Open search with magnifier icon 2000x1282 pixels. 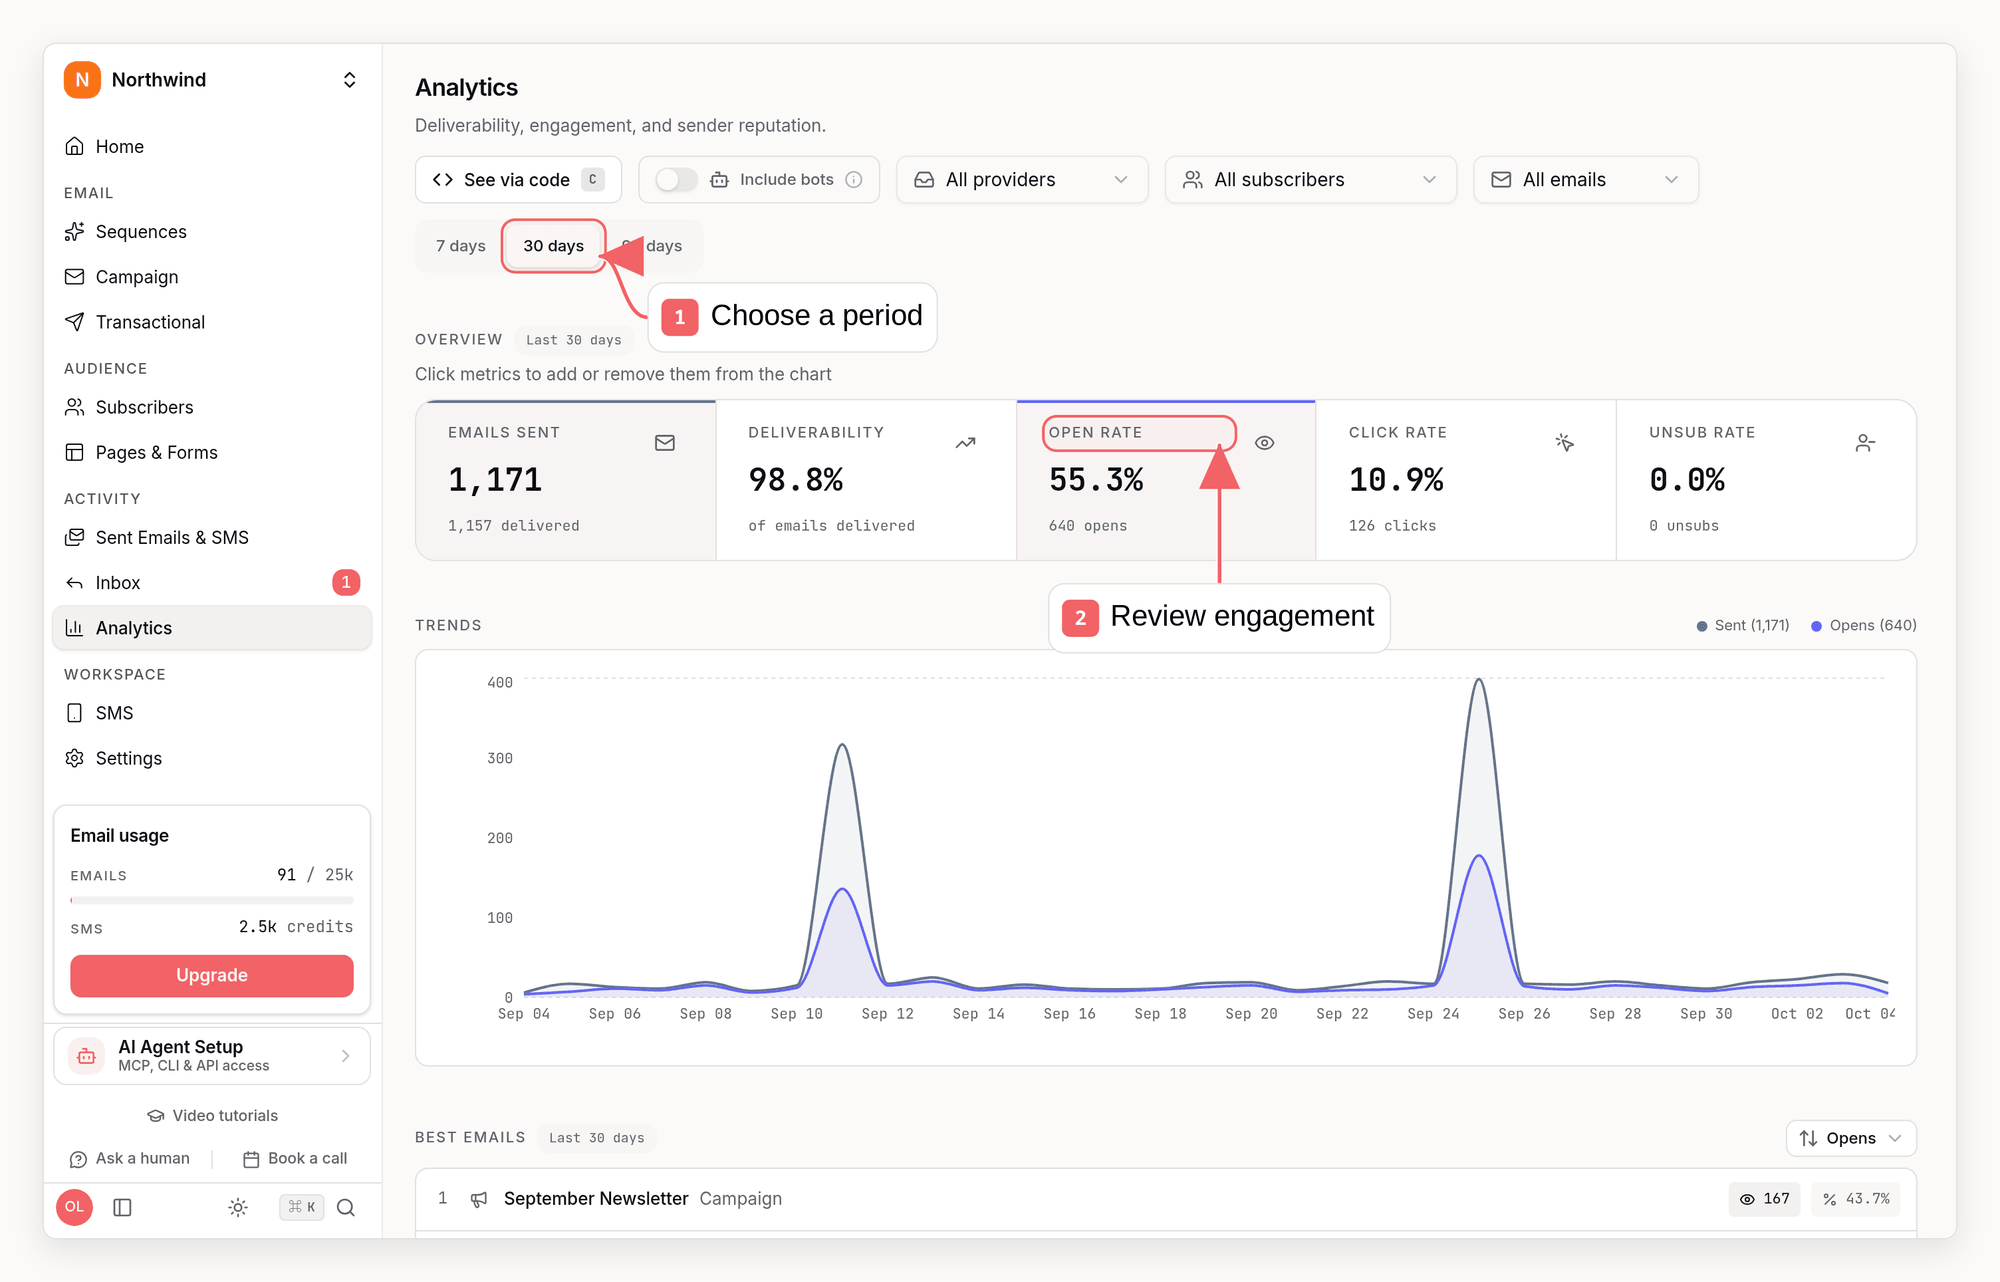click(346, 1208)
